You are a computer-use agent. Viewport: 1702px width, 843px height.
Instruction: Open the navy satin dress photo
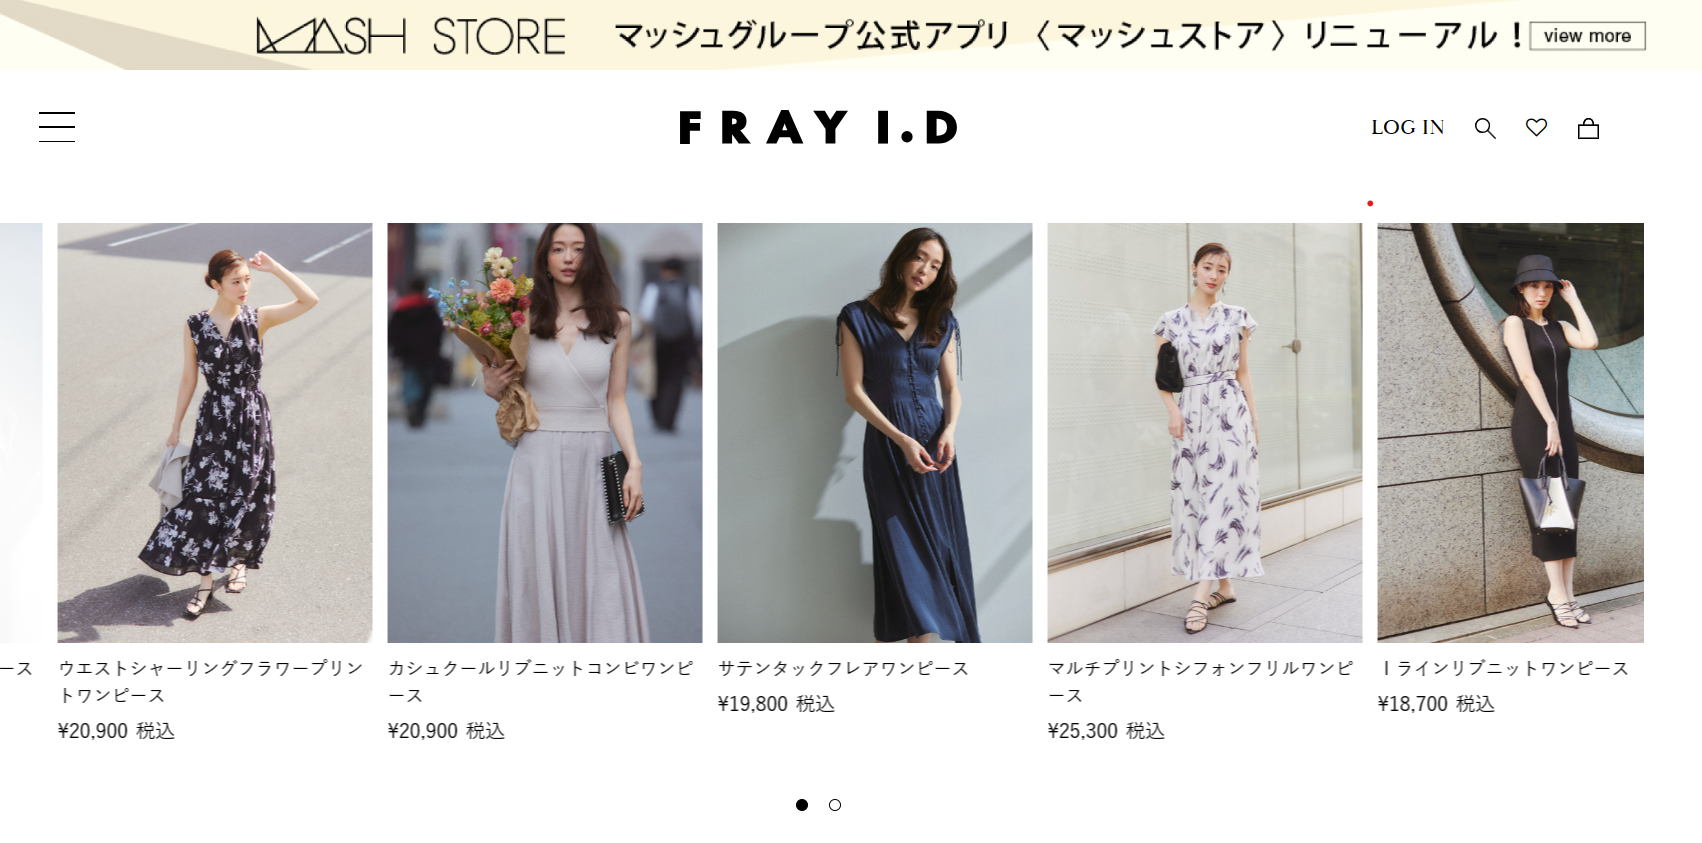click(875, 432)
